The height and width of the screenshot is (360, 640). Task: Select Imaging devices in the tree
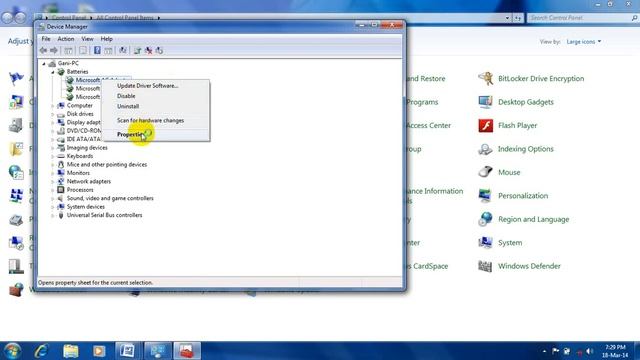coord(87,148)
